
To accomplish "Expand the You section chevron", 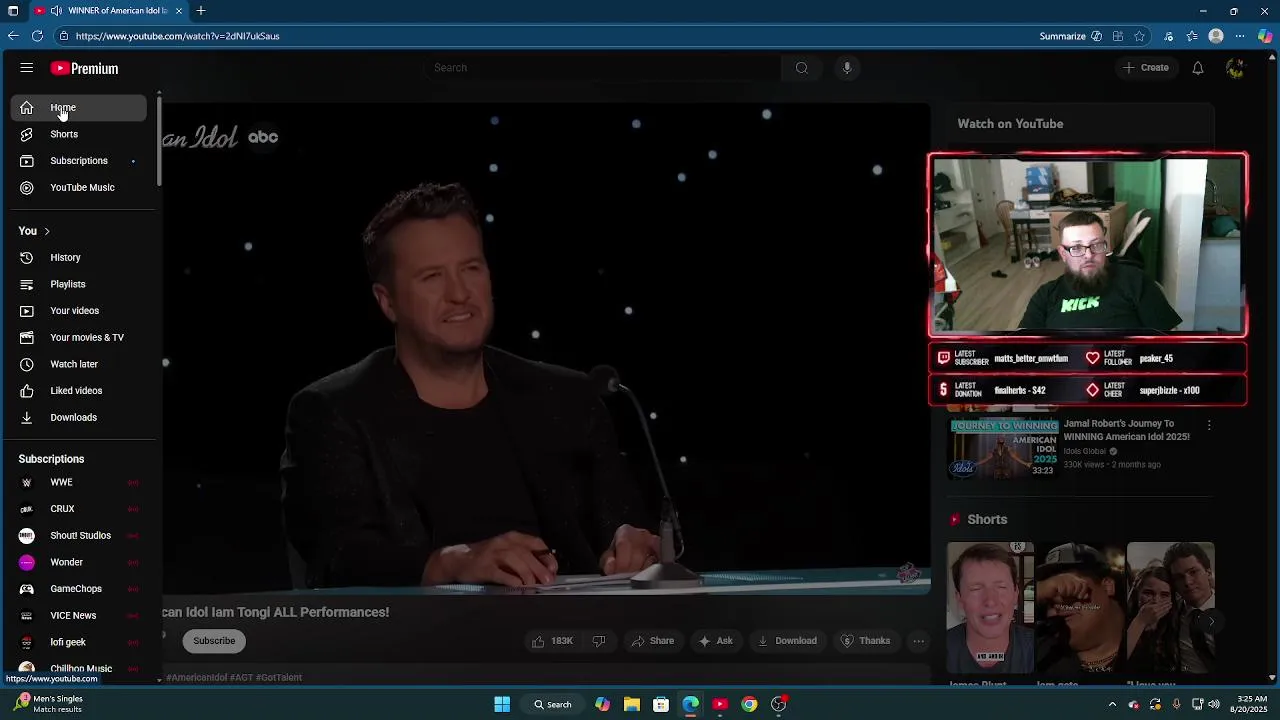I will pyautogui.click(x=47, y=231).
